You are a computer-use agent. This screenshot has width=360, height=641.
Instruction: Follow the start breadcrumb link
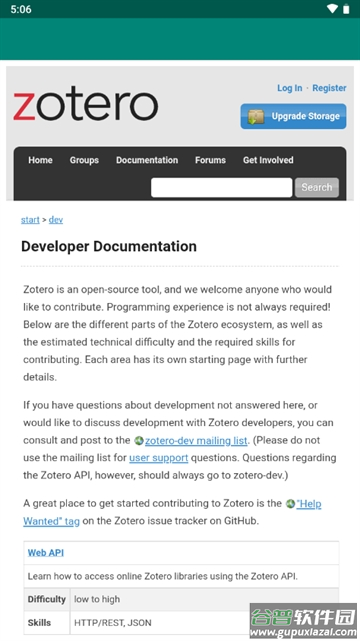click(30, 220)
